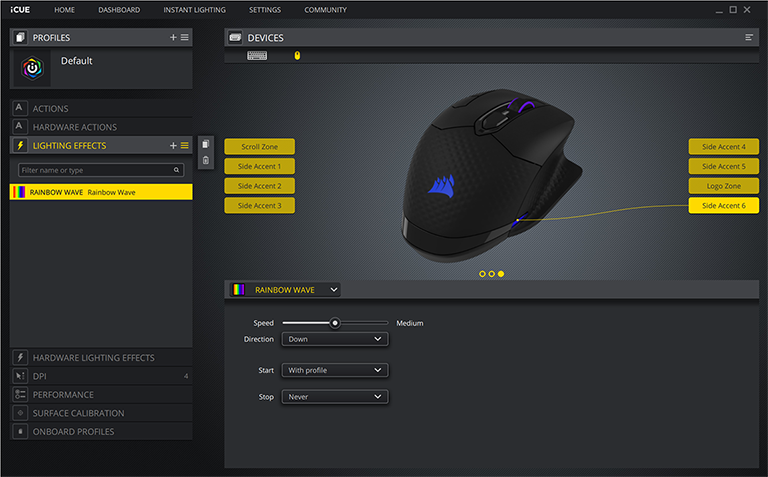The image size is (768, 477).
Task: Select the Side Accent 4 zone
Action: (724, 146)
